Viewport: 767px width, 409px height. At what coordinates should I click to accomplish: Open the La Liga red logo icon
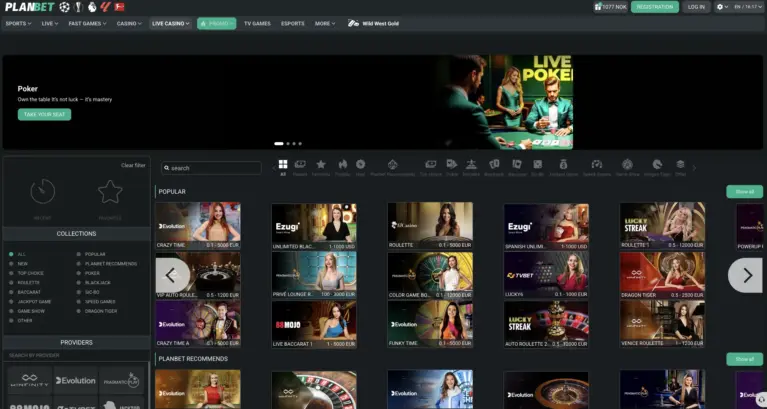(x=106, y=7)
